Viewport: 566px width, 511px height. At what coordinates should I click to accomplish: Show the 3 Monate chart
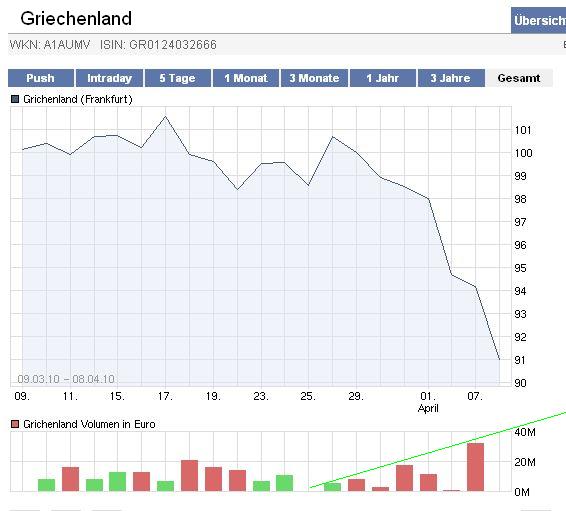tap(314, 78)
